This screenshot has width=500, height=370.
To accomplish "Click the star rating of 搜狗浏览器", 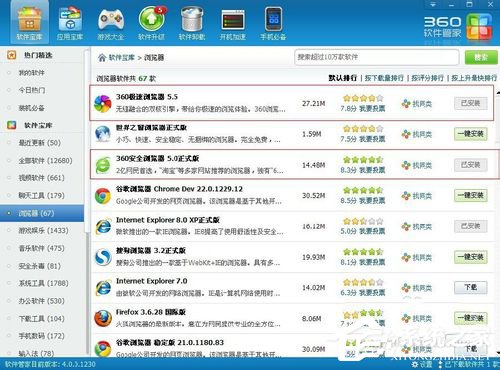I will (x=363, y=252).
